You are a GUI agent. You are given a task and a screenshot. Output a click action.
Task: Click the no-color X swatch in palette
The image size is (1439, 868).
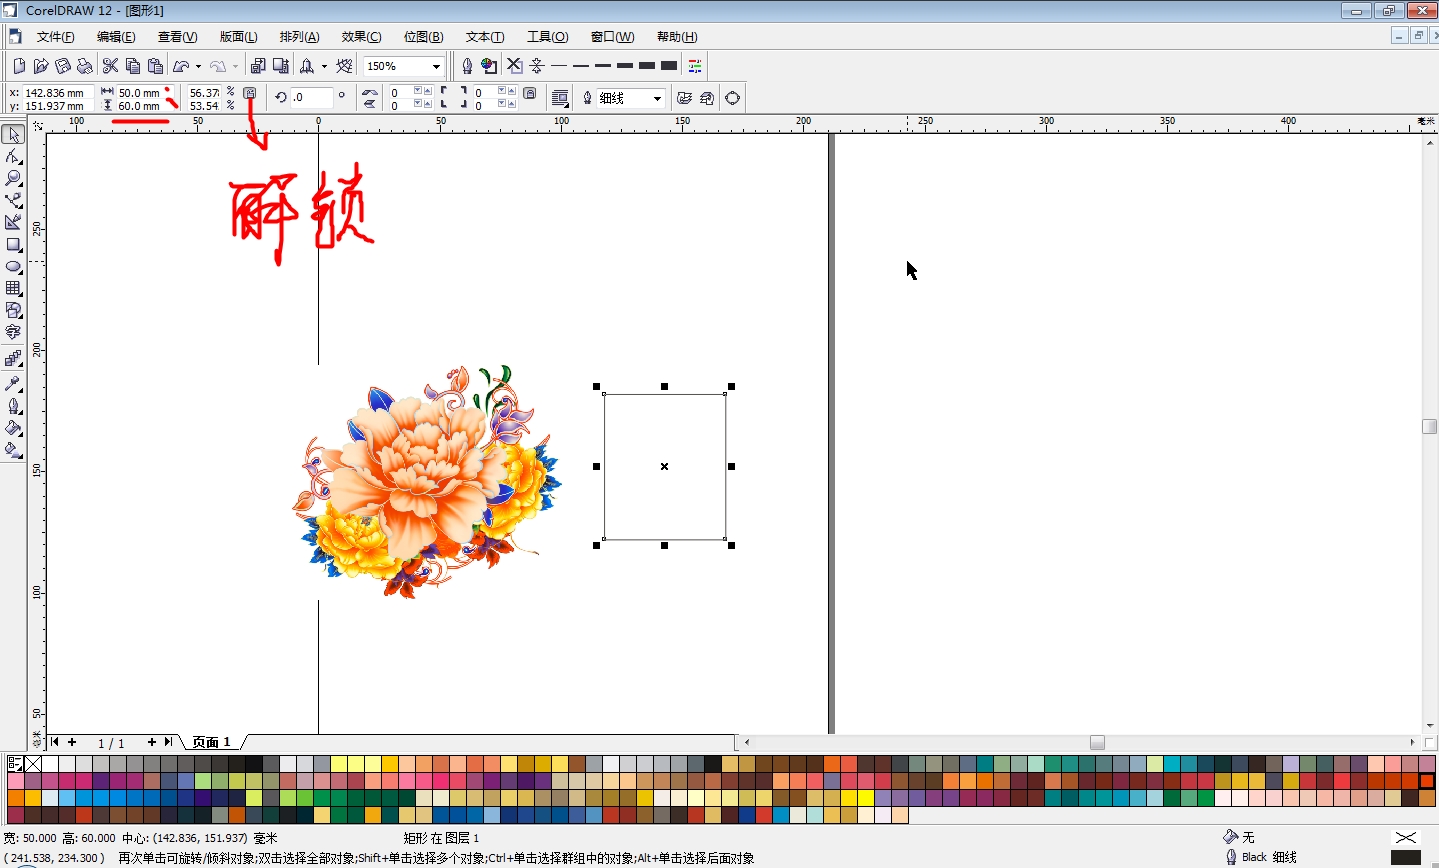click(x=33, y=764)
